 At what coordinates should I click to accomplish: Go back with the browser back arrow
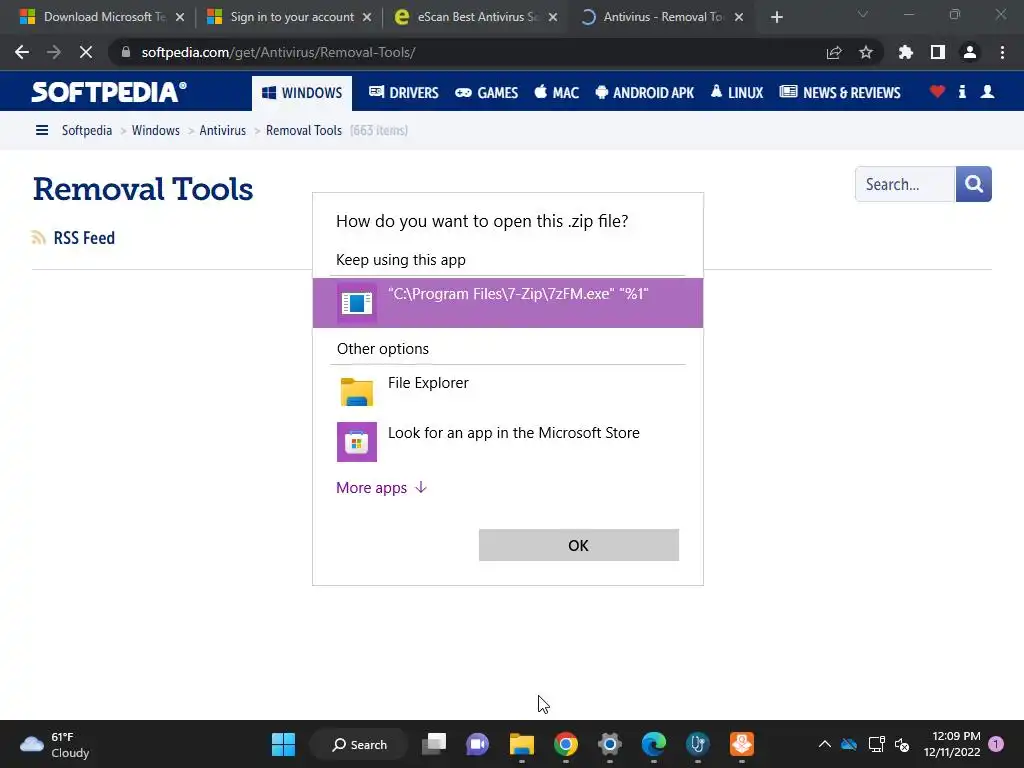click(22, 52)
